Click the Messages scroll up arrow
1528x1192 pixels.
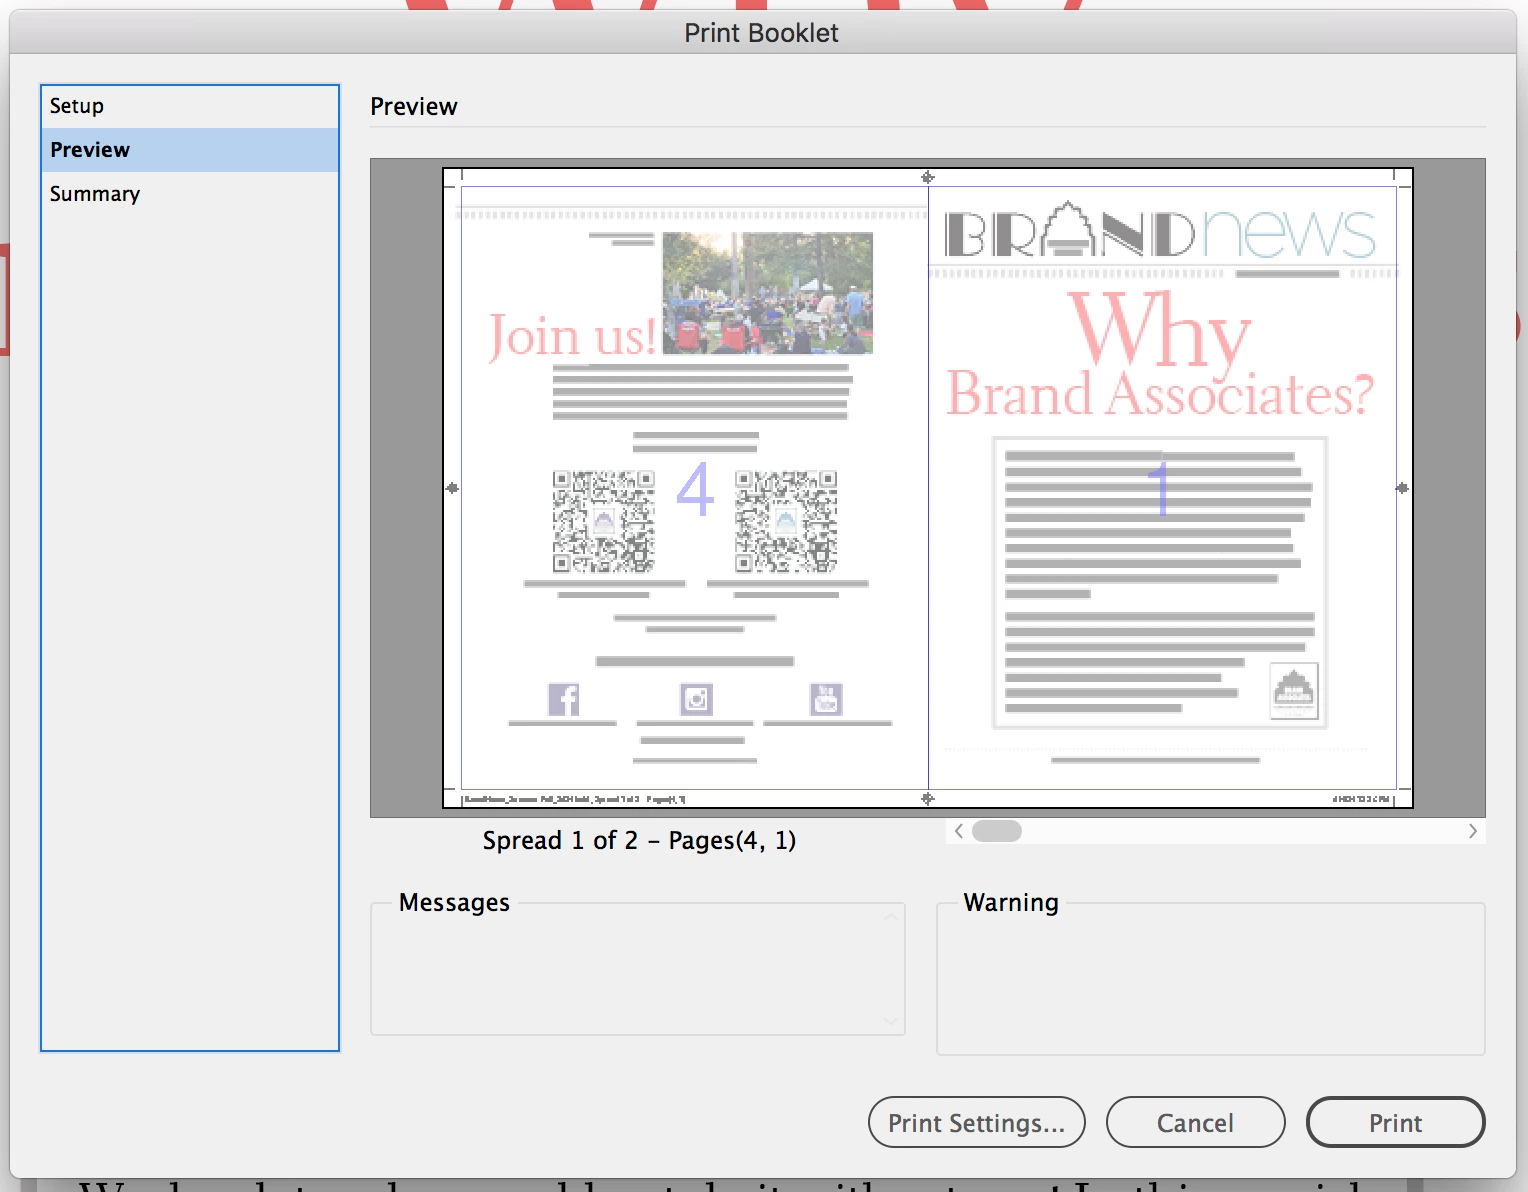click(x=891, y=917)
